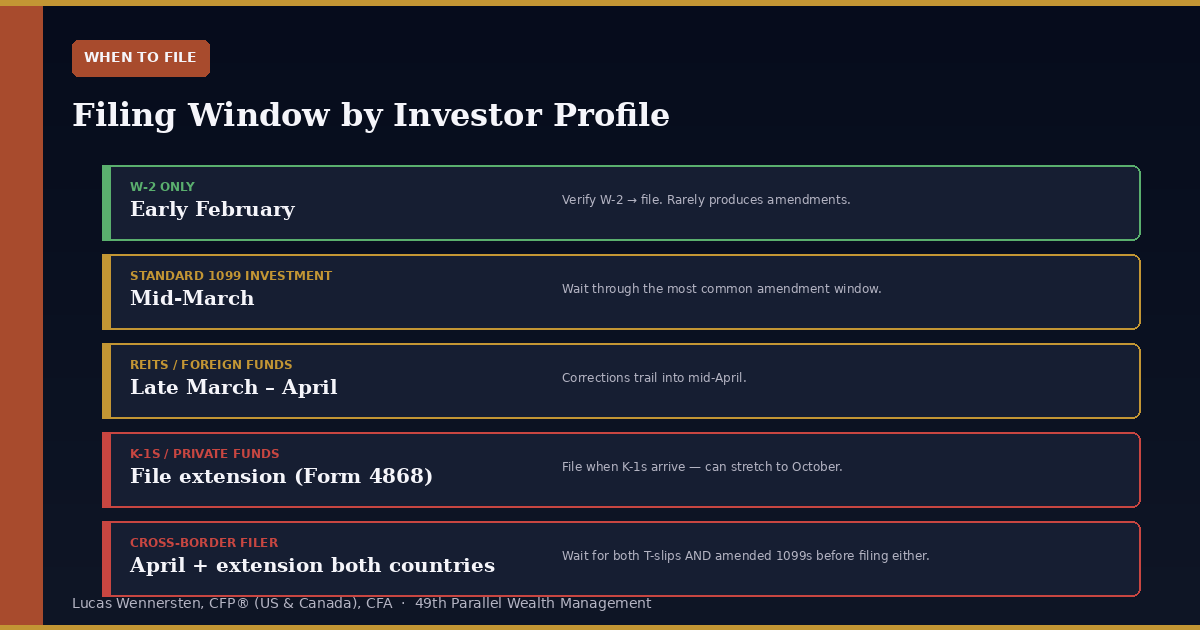The width and height of the screenshot is (1200, 630).
Task: Click April + extension both countries heading
Action: click(x=312, y=566)
